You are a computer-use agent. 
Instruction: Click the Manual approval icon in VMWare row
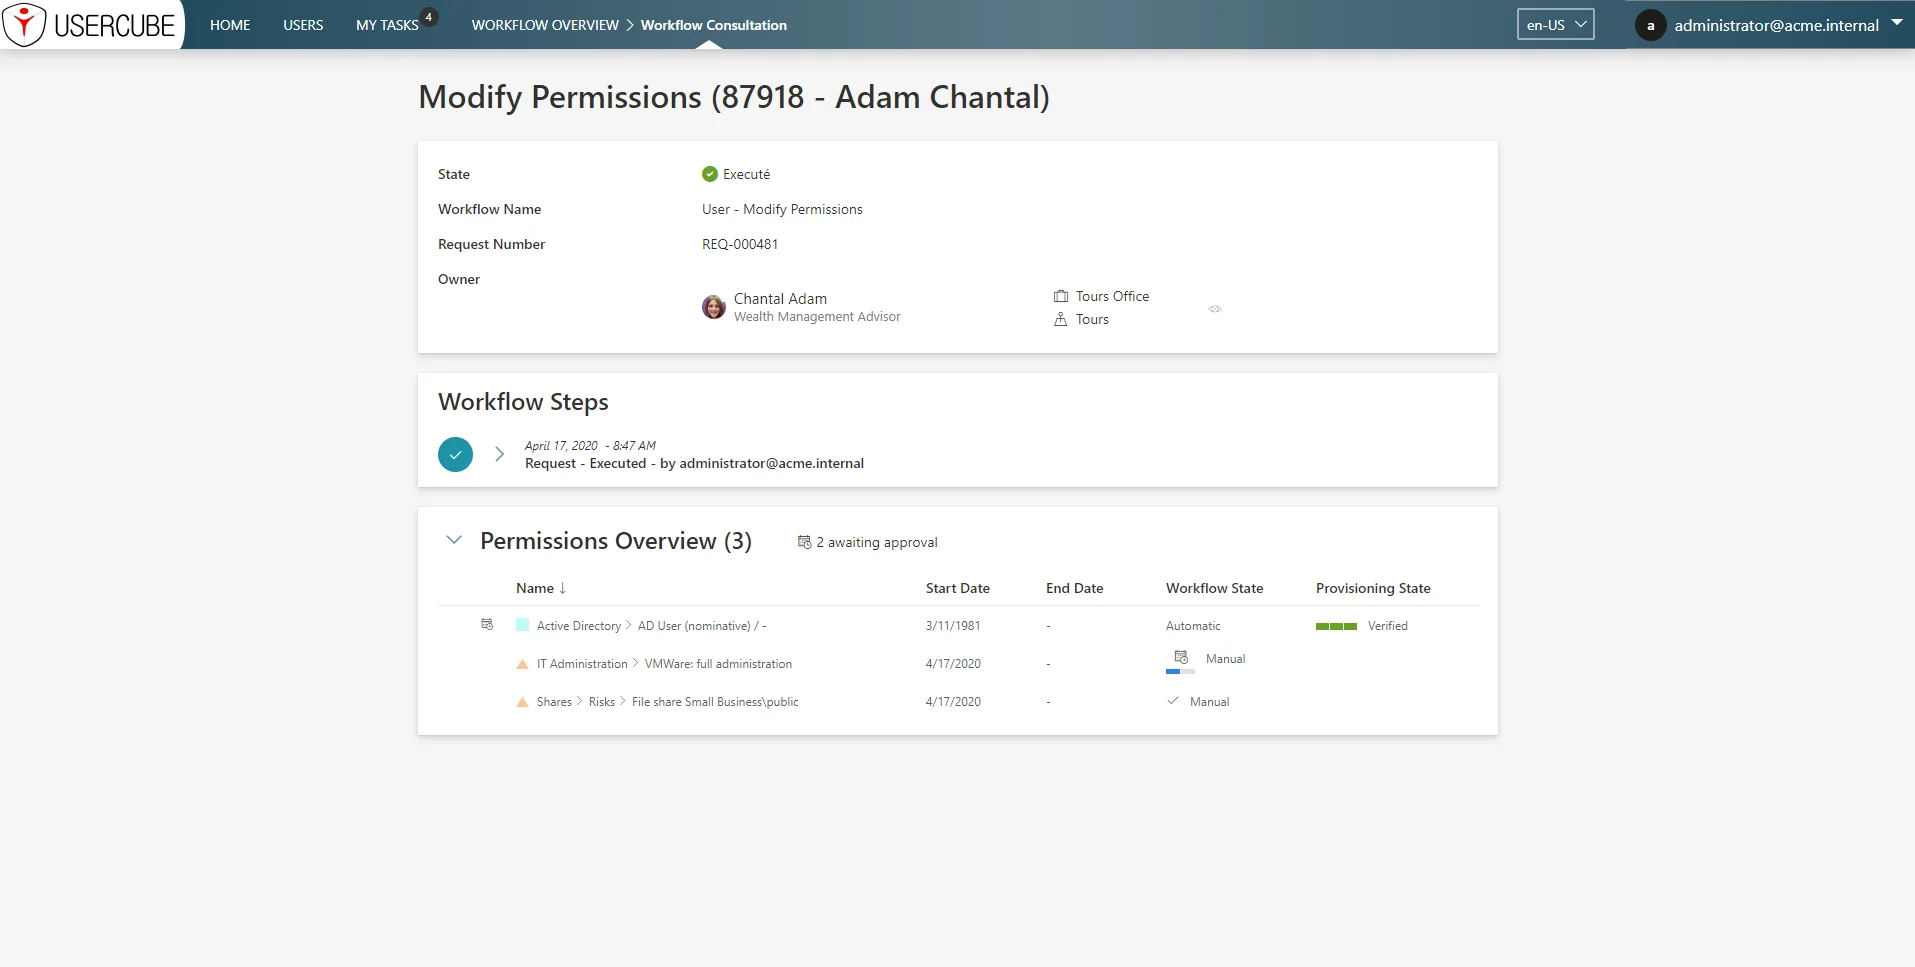point(1181,657)
